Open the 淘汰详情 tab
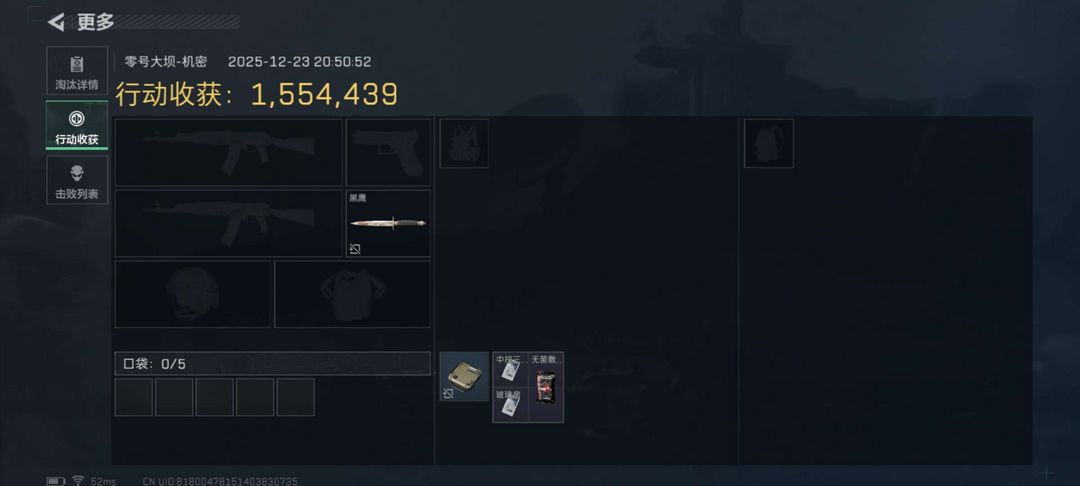 click(x=77, y=71)
